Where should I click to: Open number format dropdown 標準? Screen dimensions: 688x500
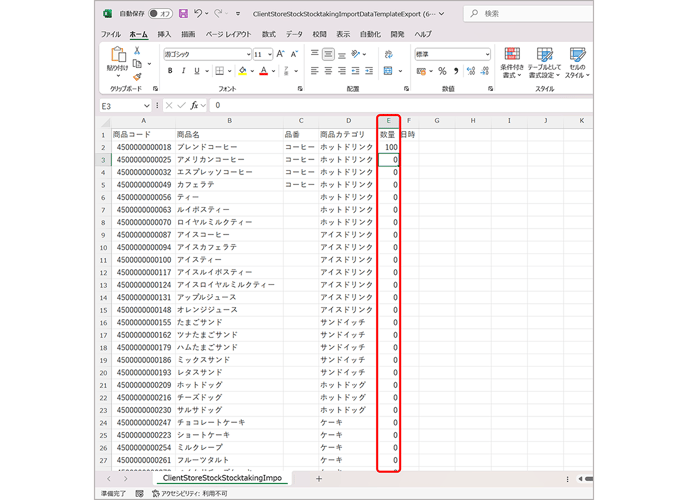pyautogui.click(x=487, y=54)
